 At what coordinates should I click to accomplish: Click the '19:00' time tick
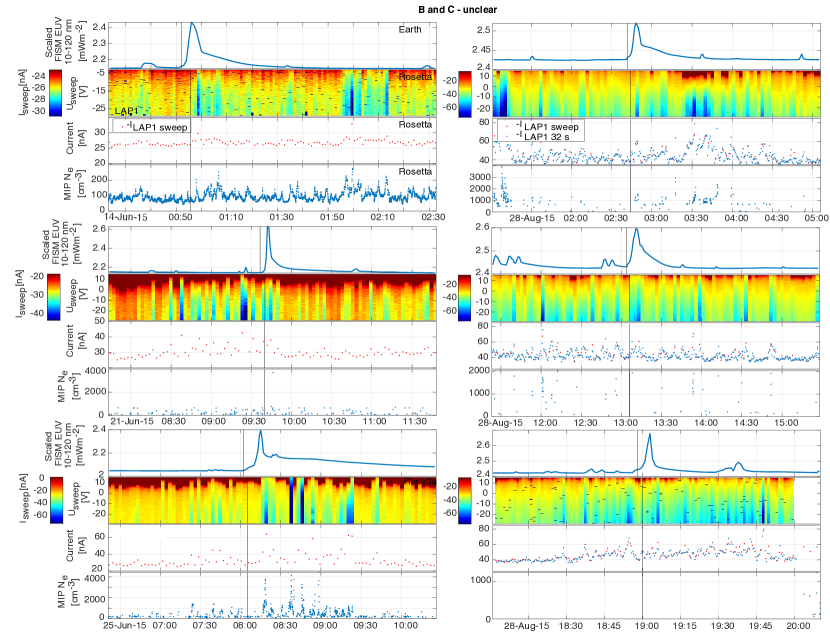pos(647,626)
